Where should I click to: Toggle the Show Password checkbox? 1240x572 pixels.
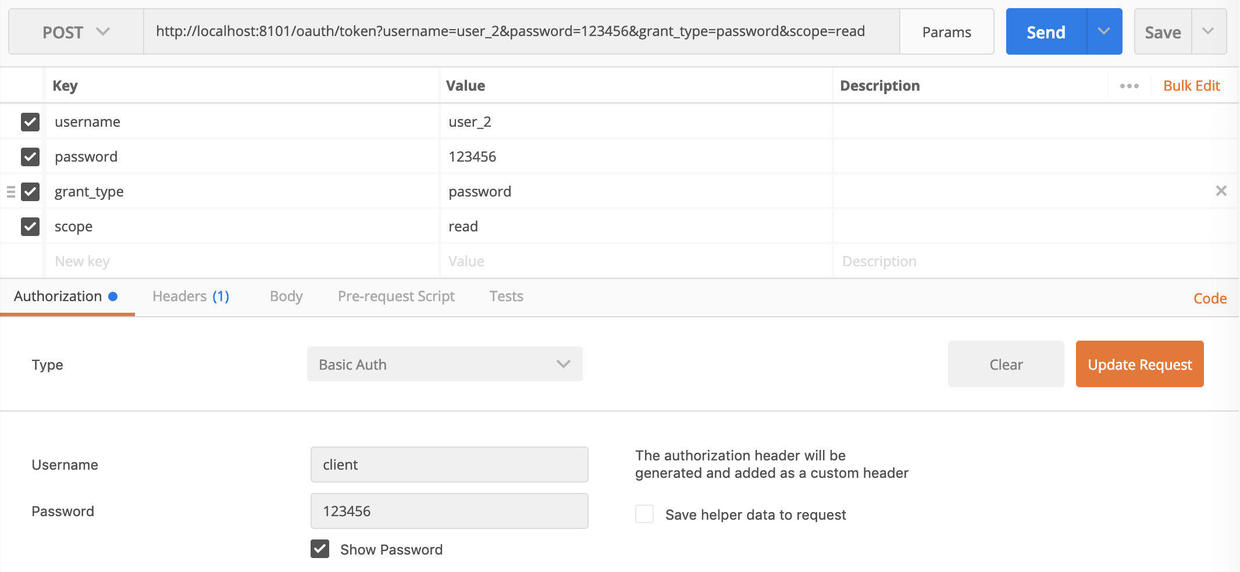[320, 549]
